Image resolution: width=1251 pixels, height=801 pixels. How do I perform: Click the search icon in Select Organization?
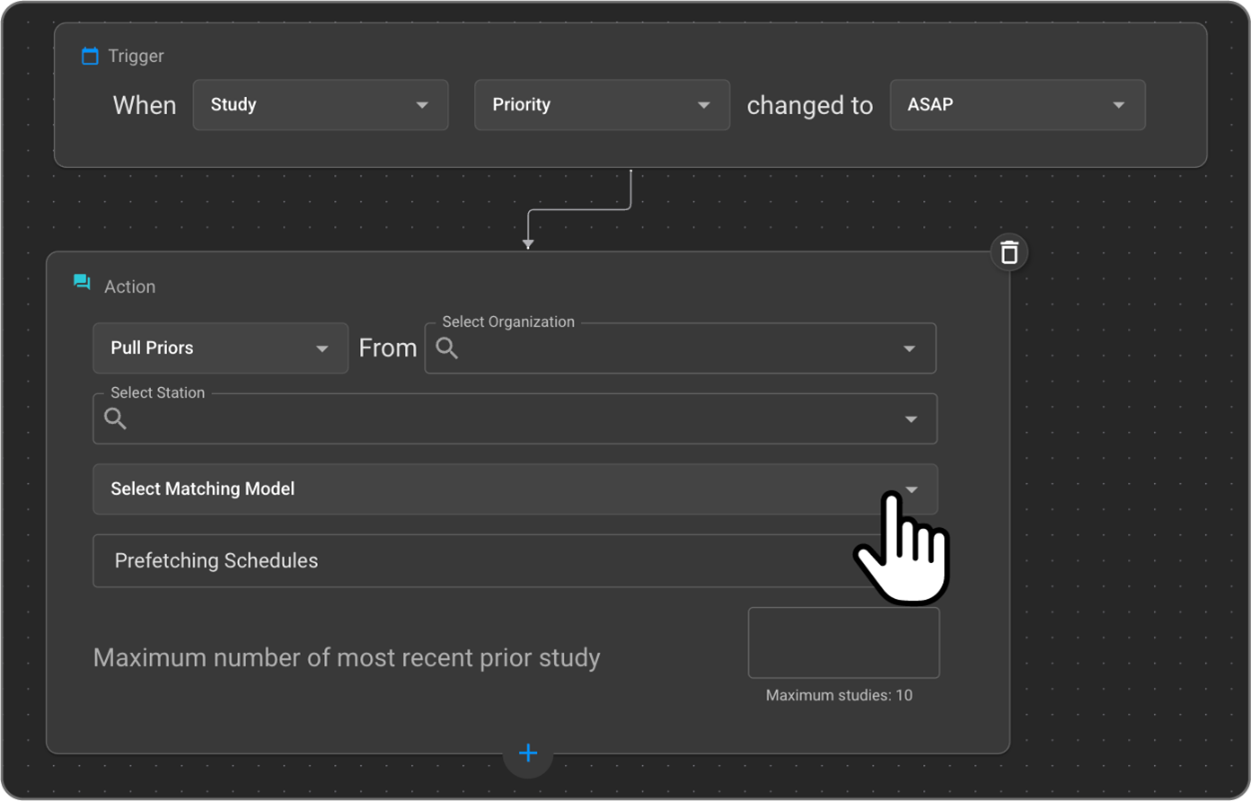[447, 348]
